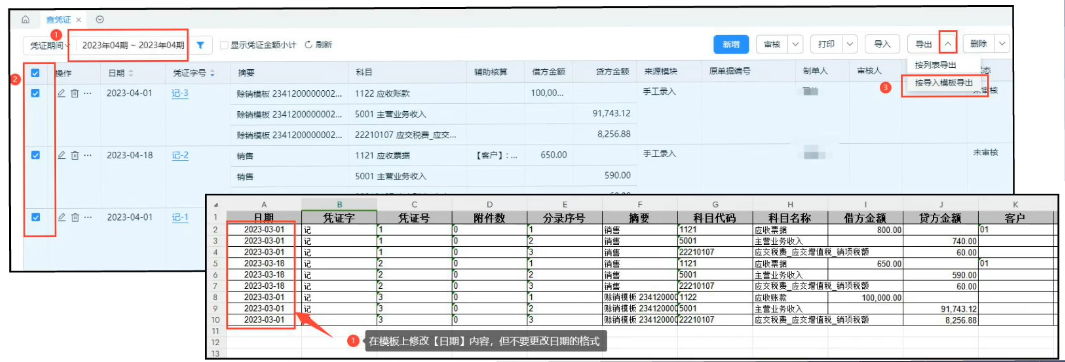Click the blue 新增 button
Image resolution: width=1065 pixels, height=362 pixels.
730,44
